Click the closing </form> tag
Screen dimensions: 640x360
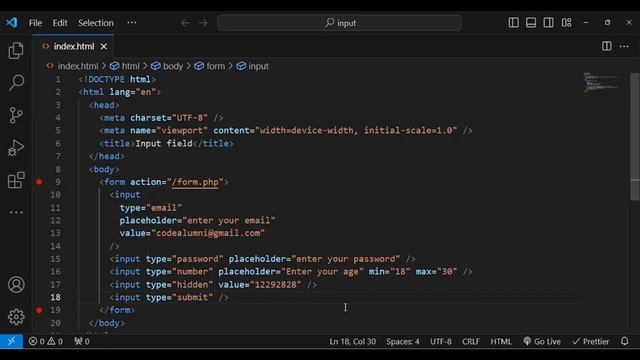click(x=117, y=310)
